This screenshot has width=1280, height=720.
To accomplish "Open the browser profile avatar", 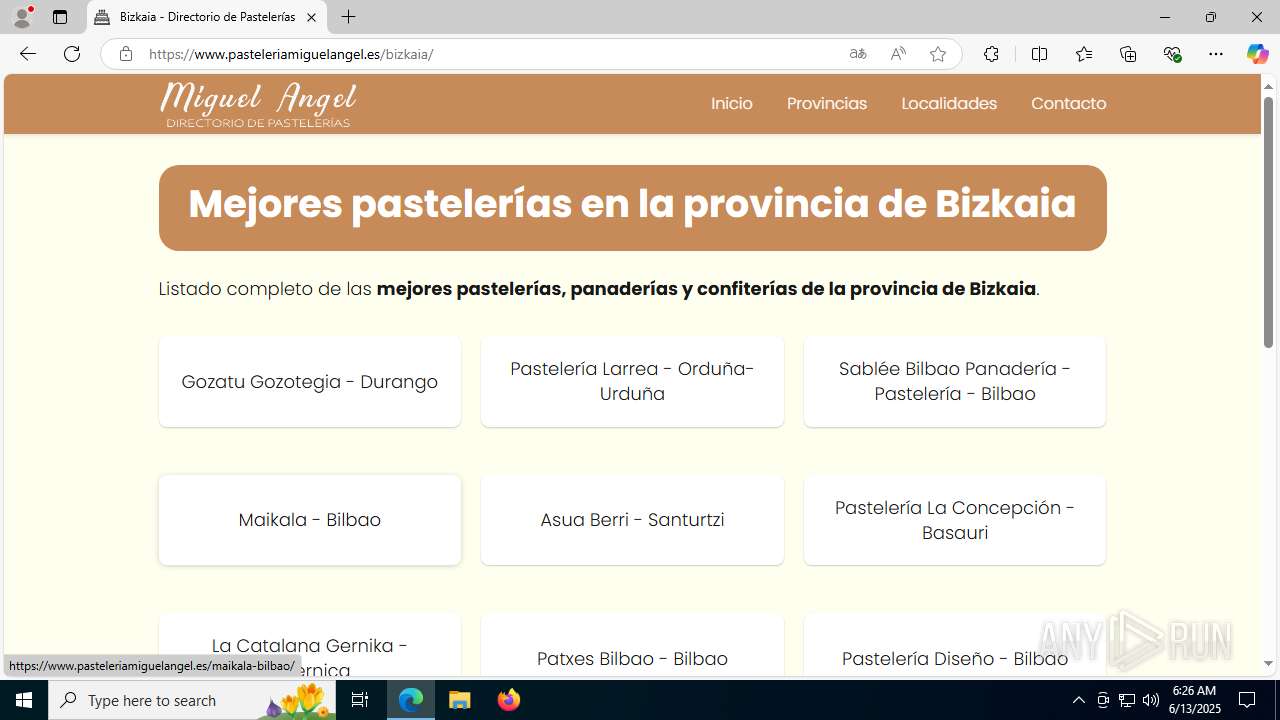I will tap(22, 17).
